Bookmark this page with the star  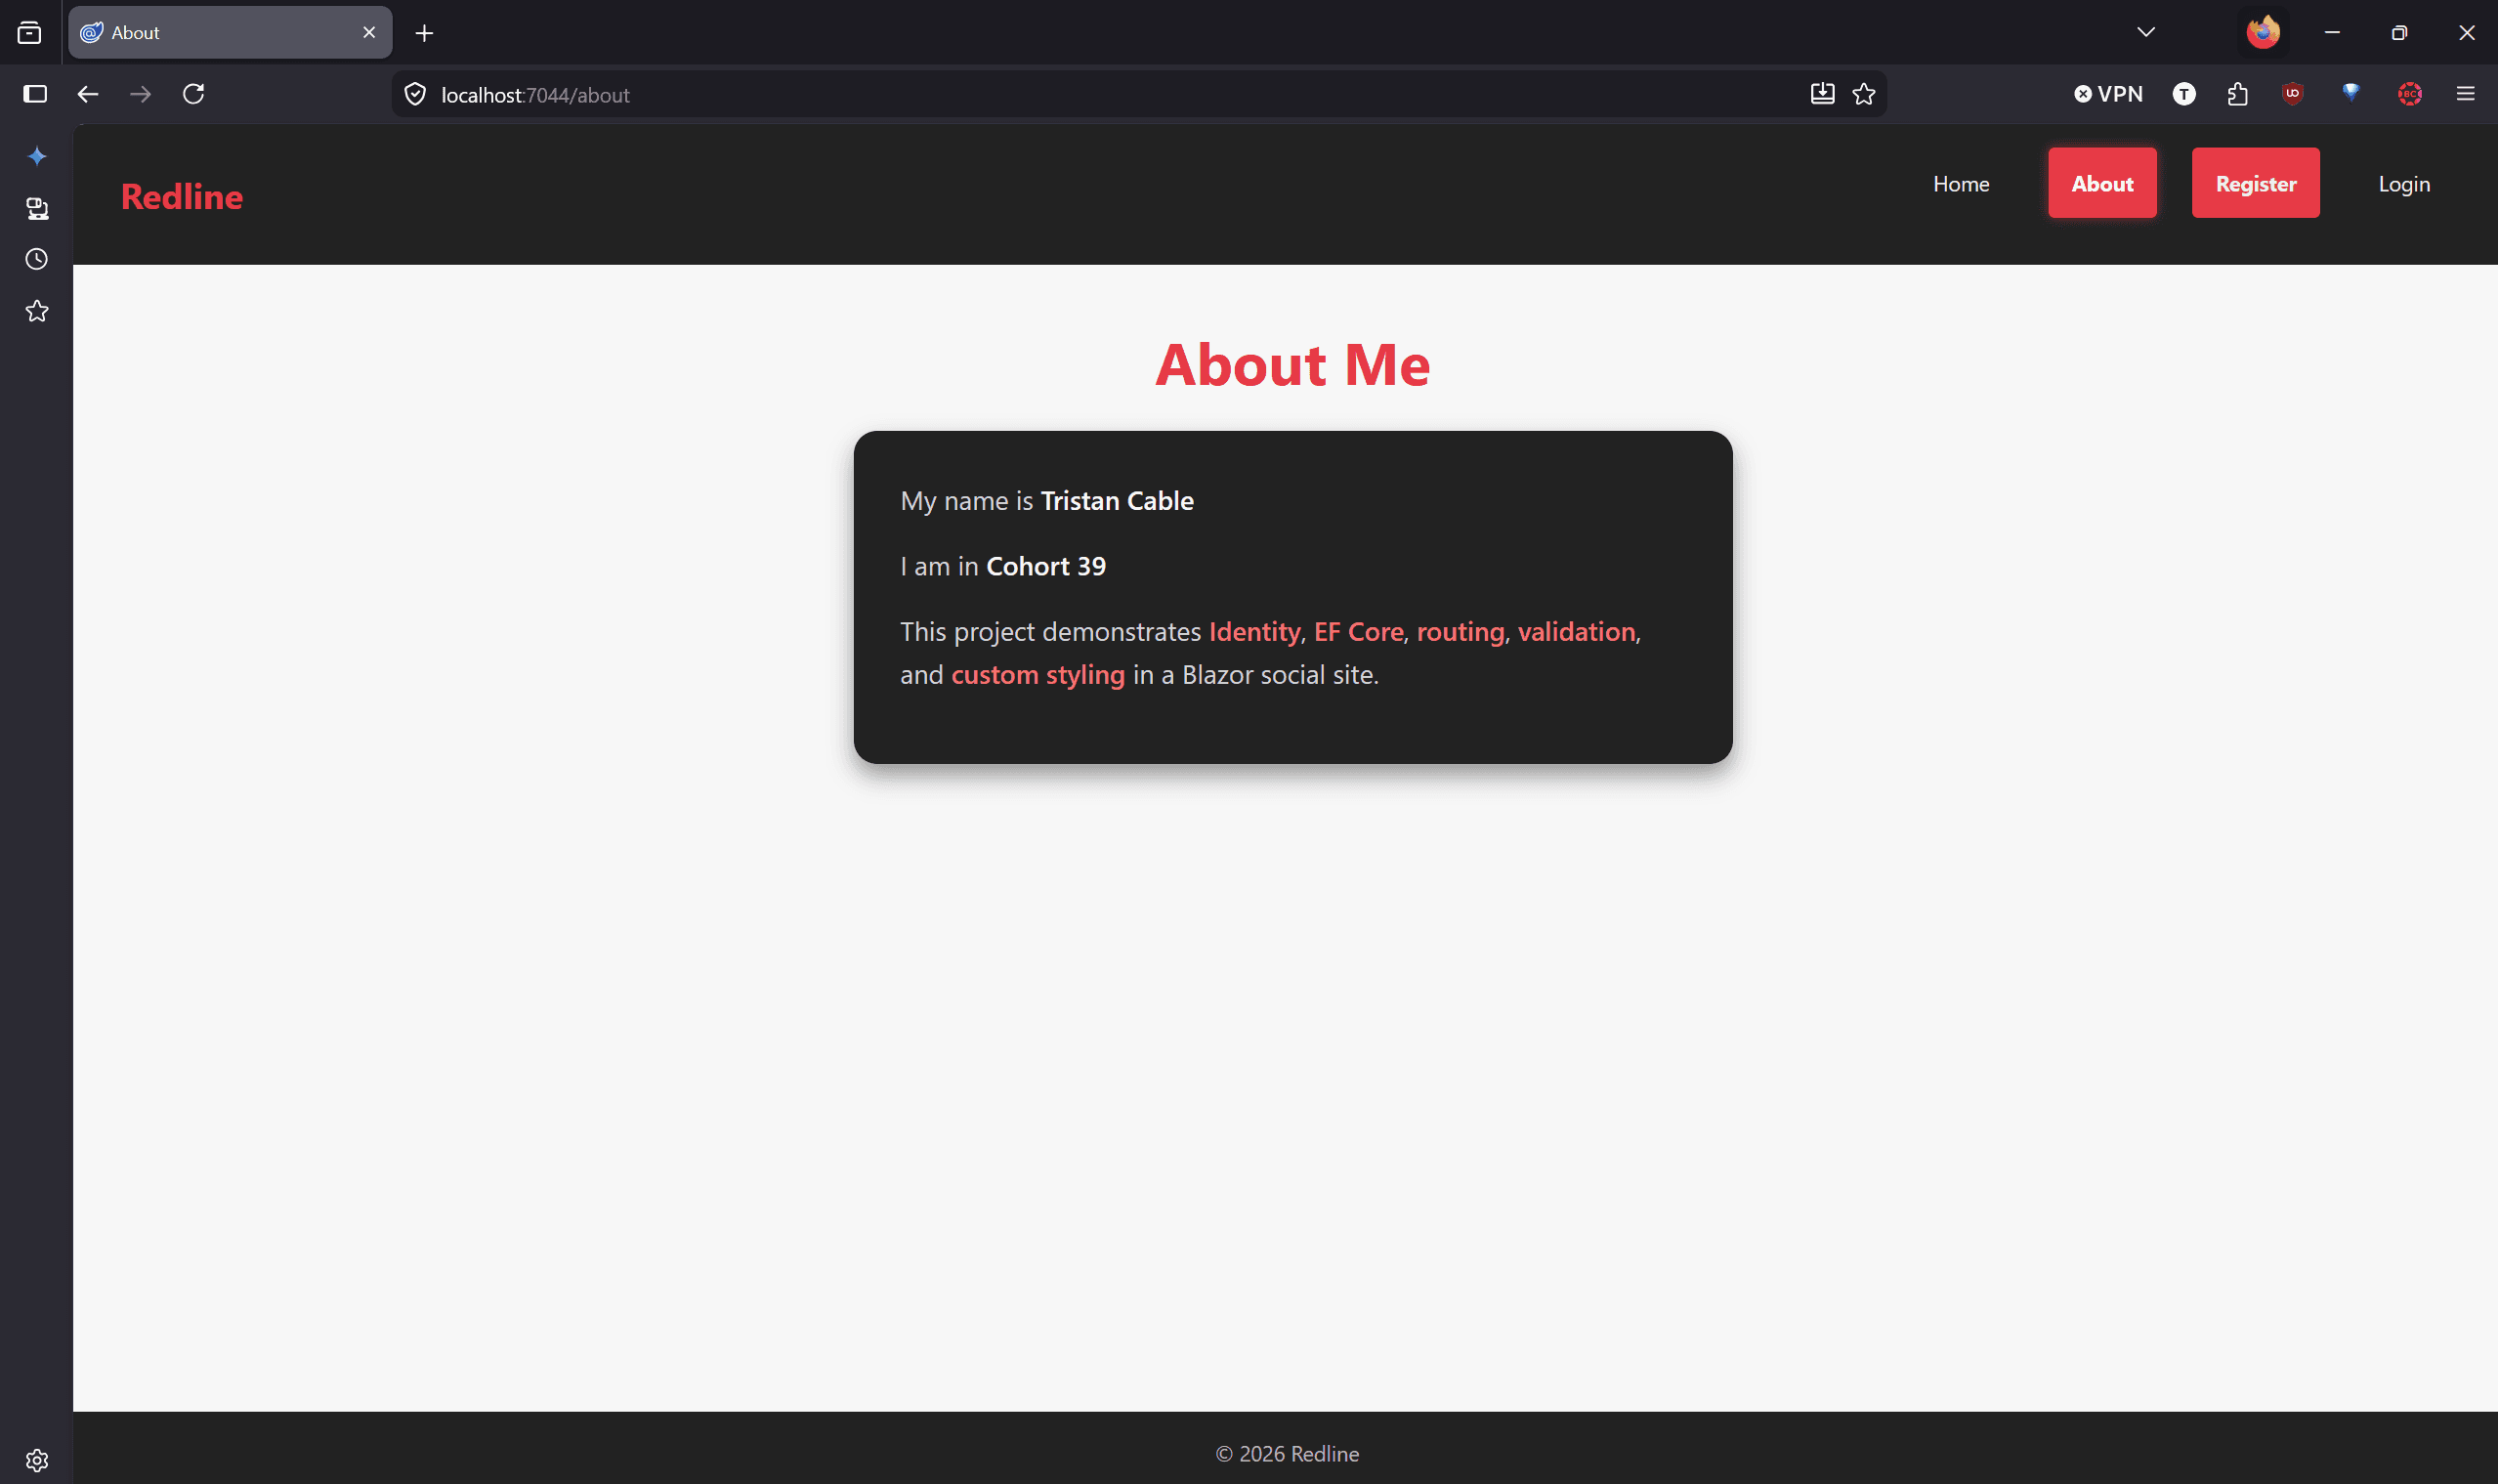tap(1864, 94)
